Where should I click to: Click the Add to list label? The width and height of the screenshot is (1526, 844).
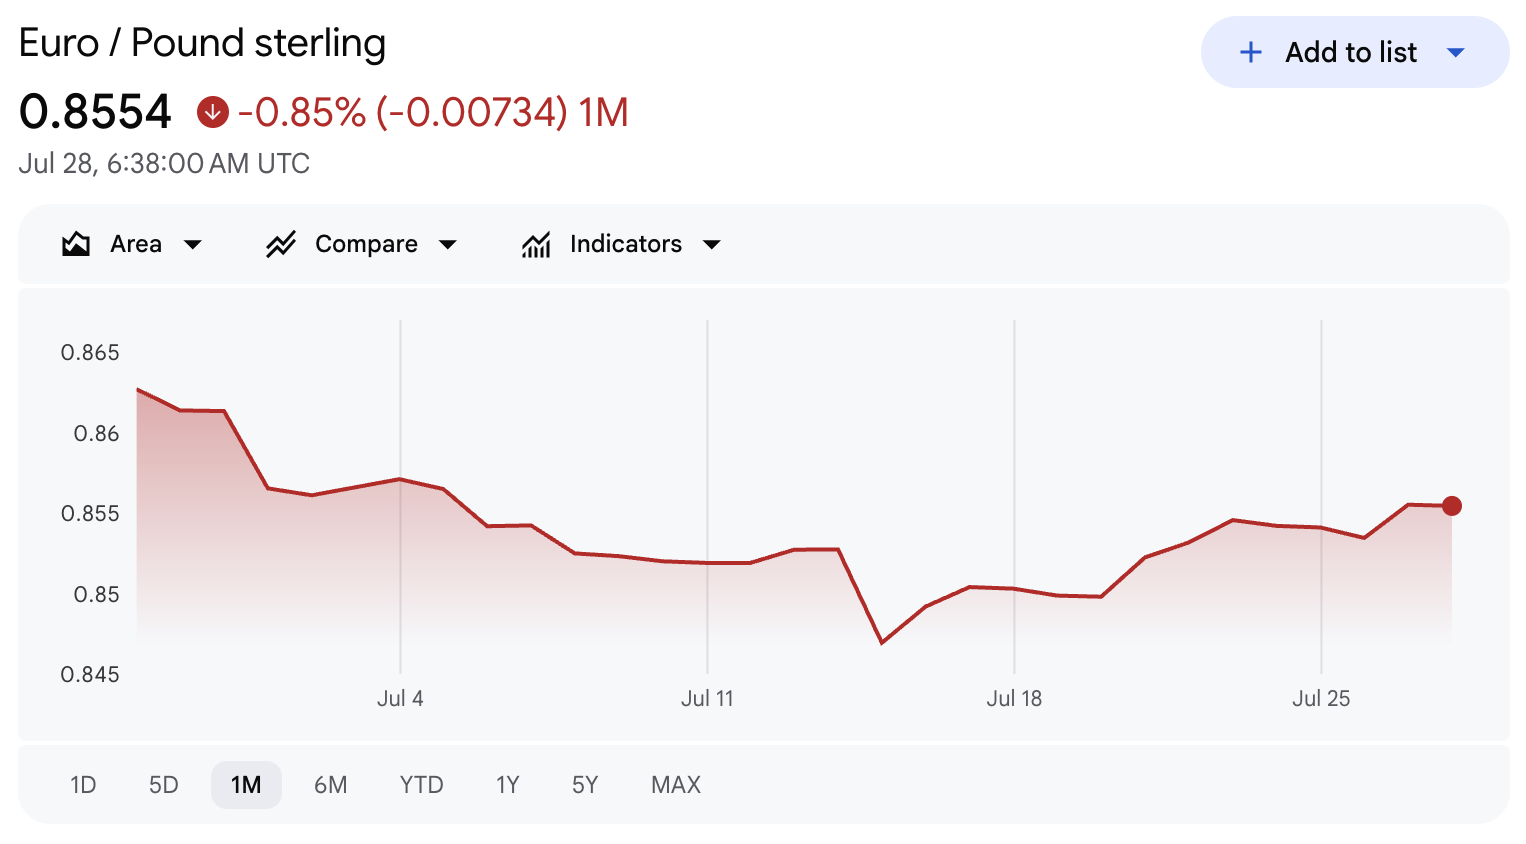point(1351,52)
